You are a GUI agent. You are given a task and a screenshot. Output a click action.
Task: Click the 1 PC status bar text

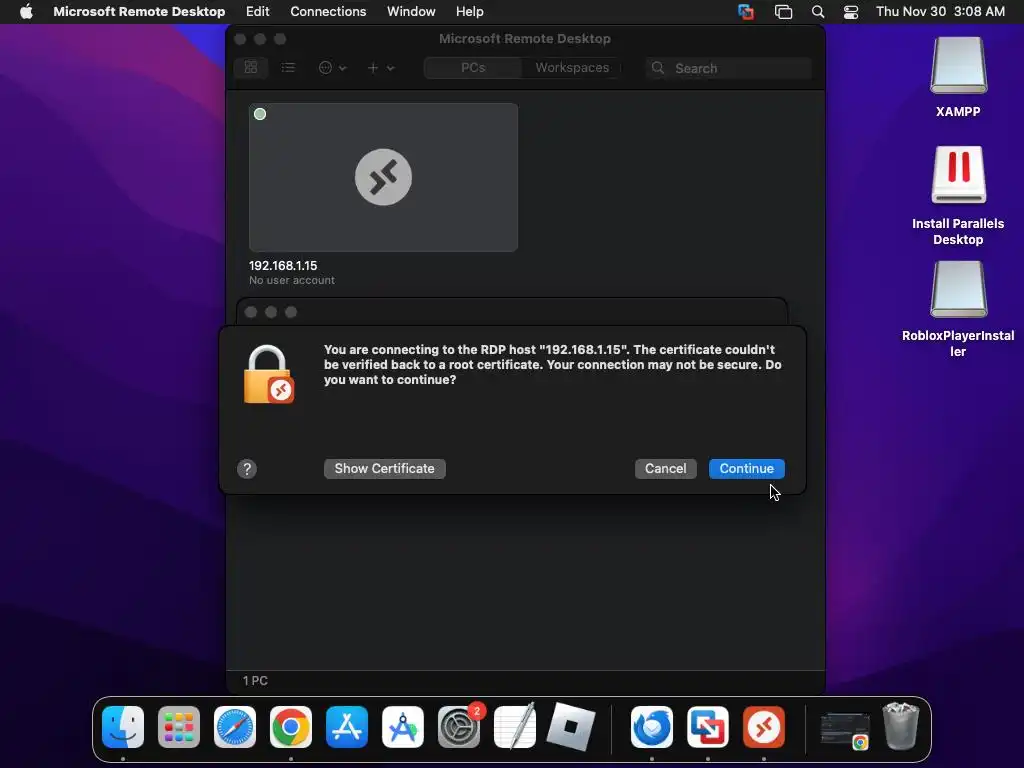coord(255,680)
